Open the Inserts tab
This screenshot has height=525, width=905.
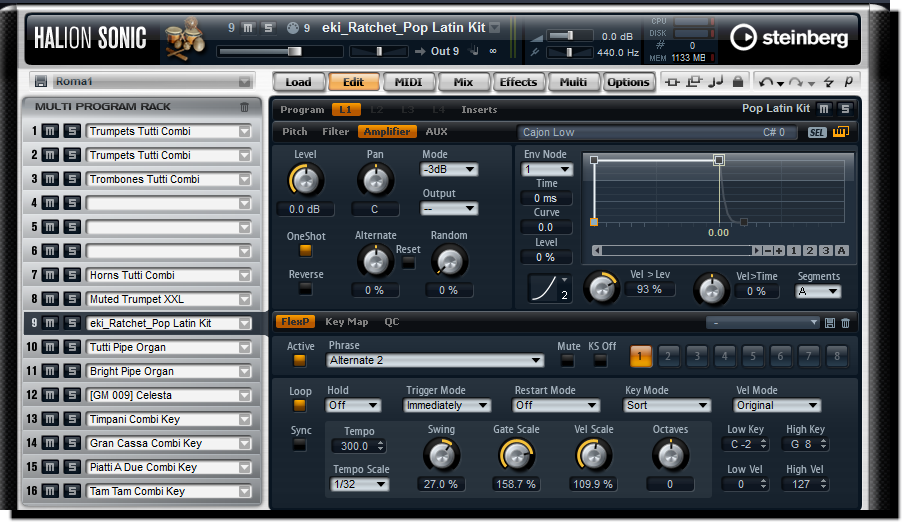479,110
